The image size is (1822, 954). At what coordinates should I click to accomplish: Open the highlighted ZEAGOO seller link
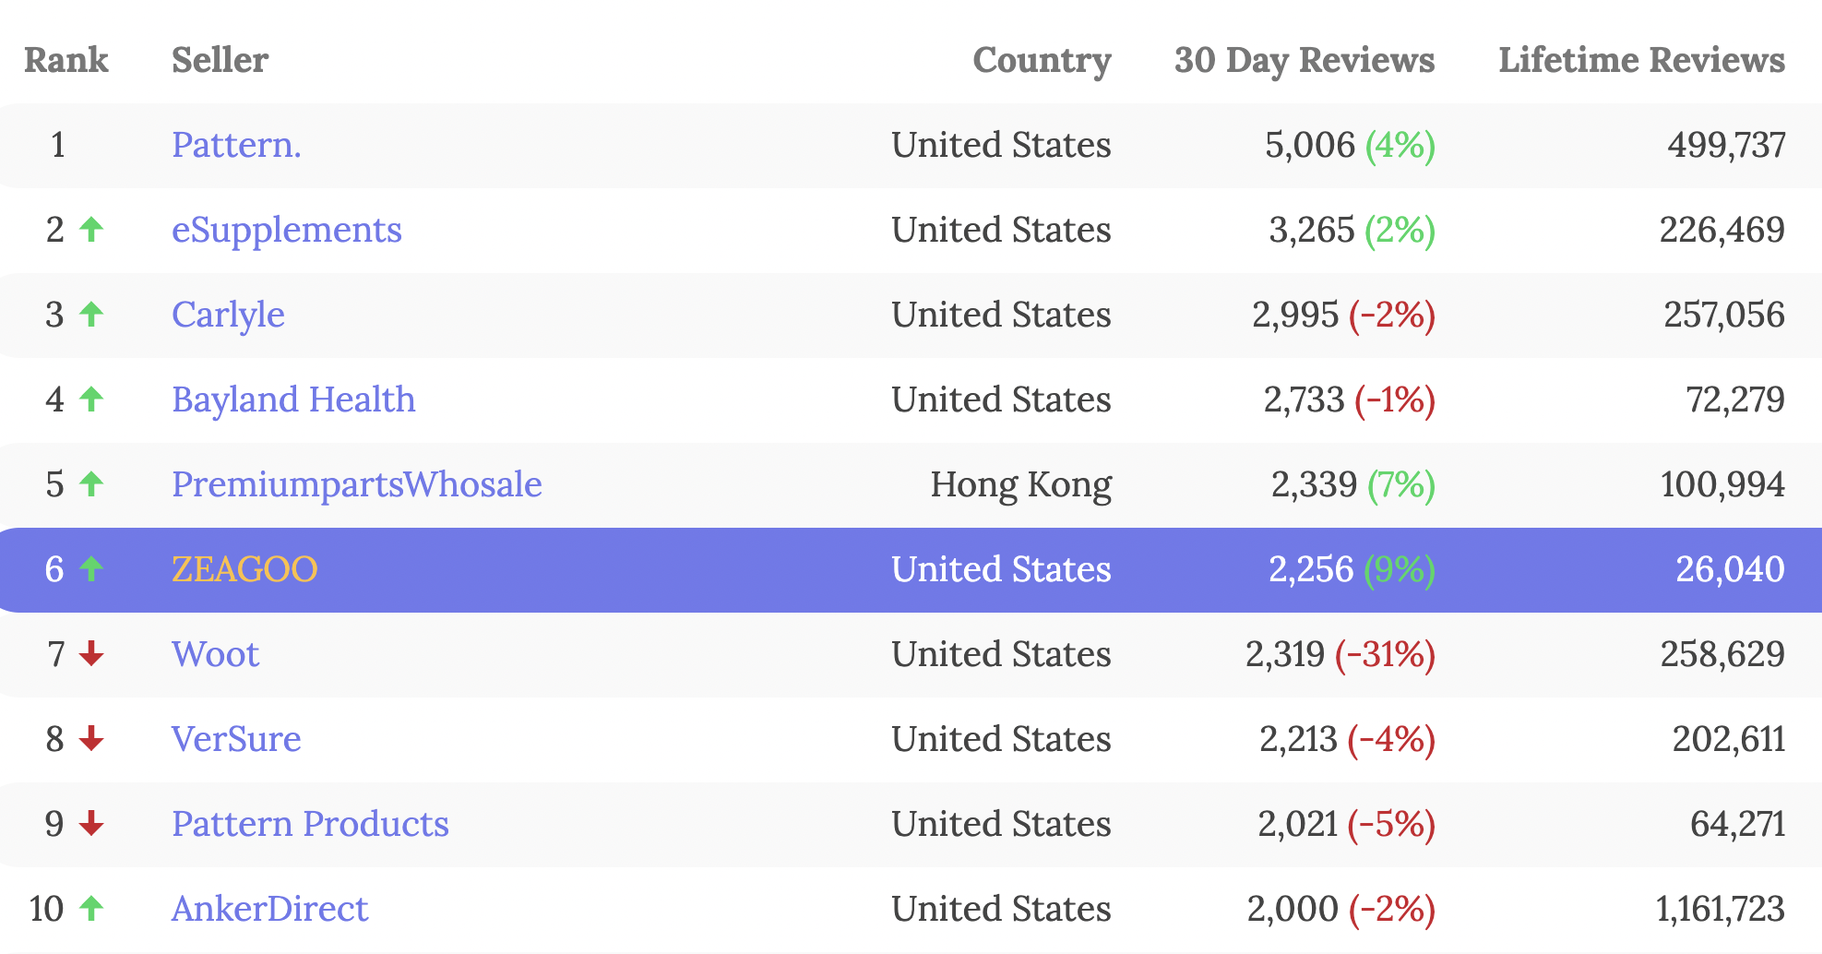point(244,570)
